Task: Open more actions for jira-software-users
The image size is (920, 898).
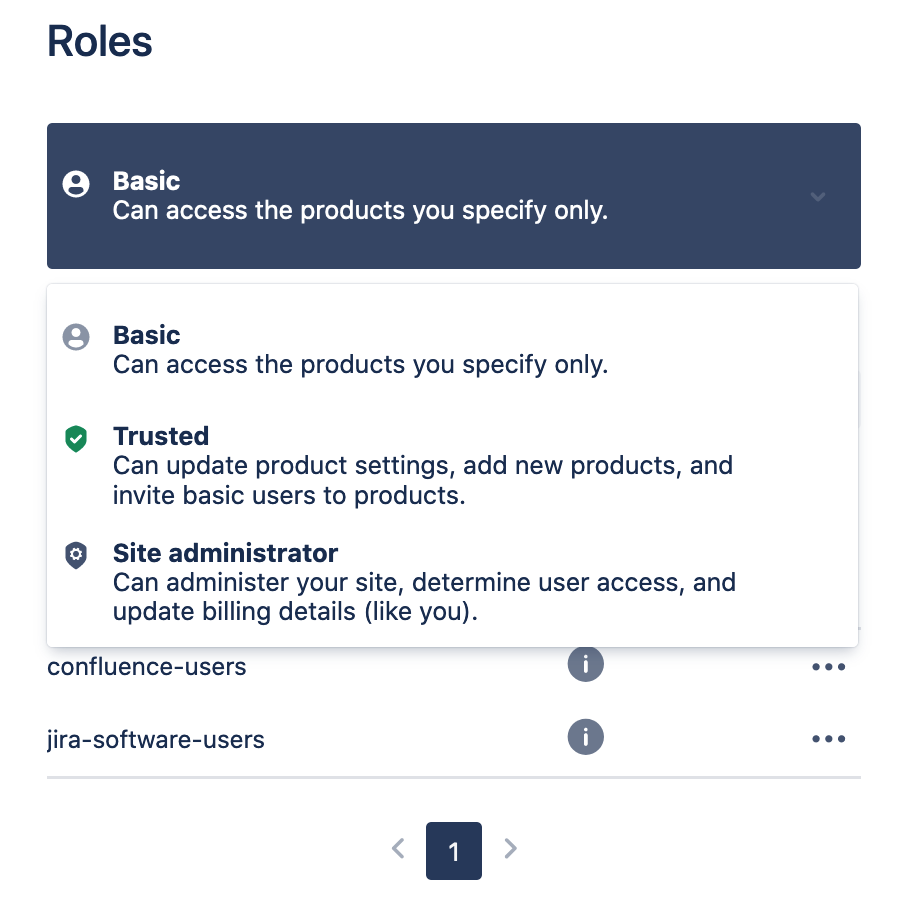Action: pyautogui.click(x=829, y=739)
